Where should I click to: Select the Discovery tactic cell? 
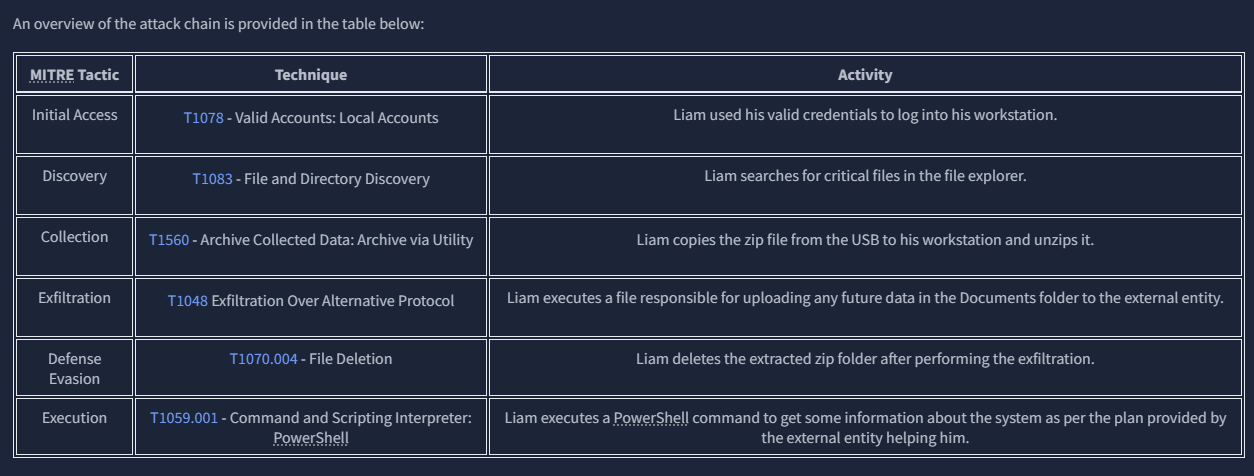74,176
